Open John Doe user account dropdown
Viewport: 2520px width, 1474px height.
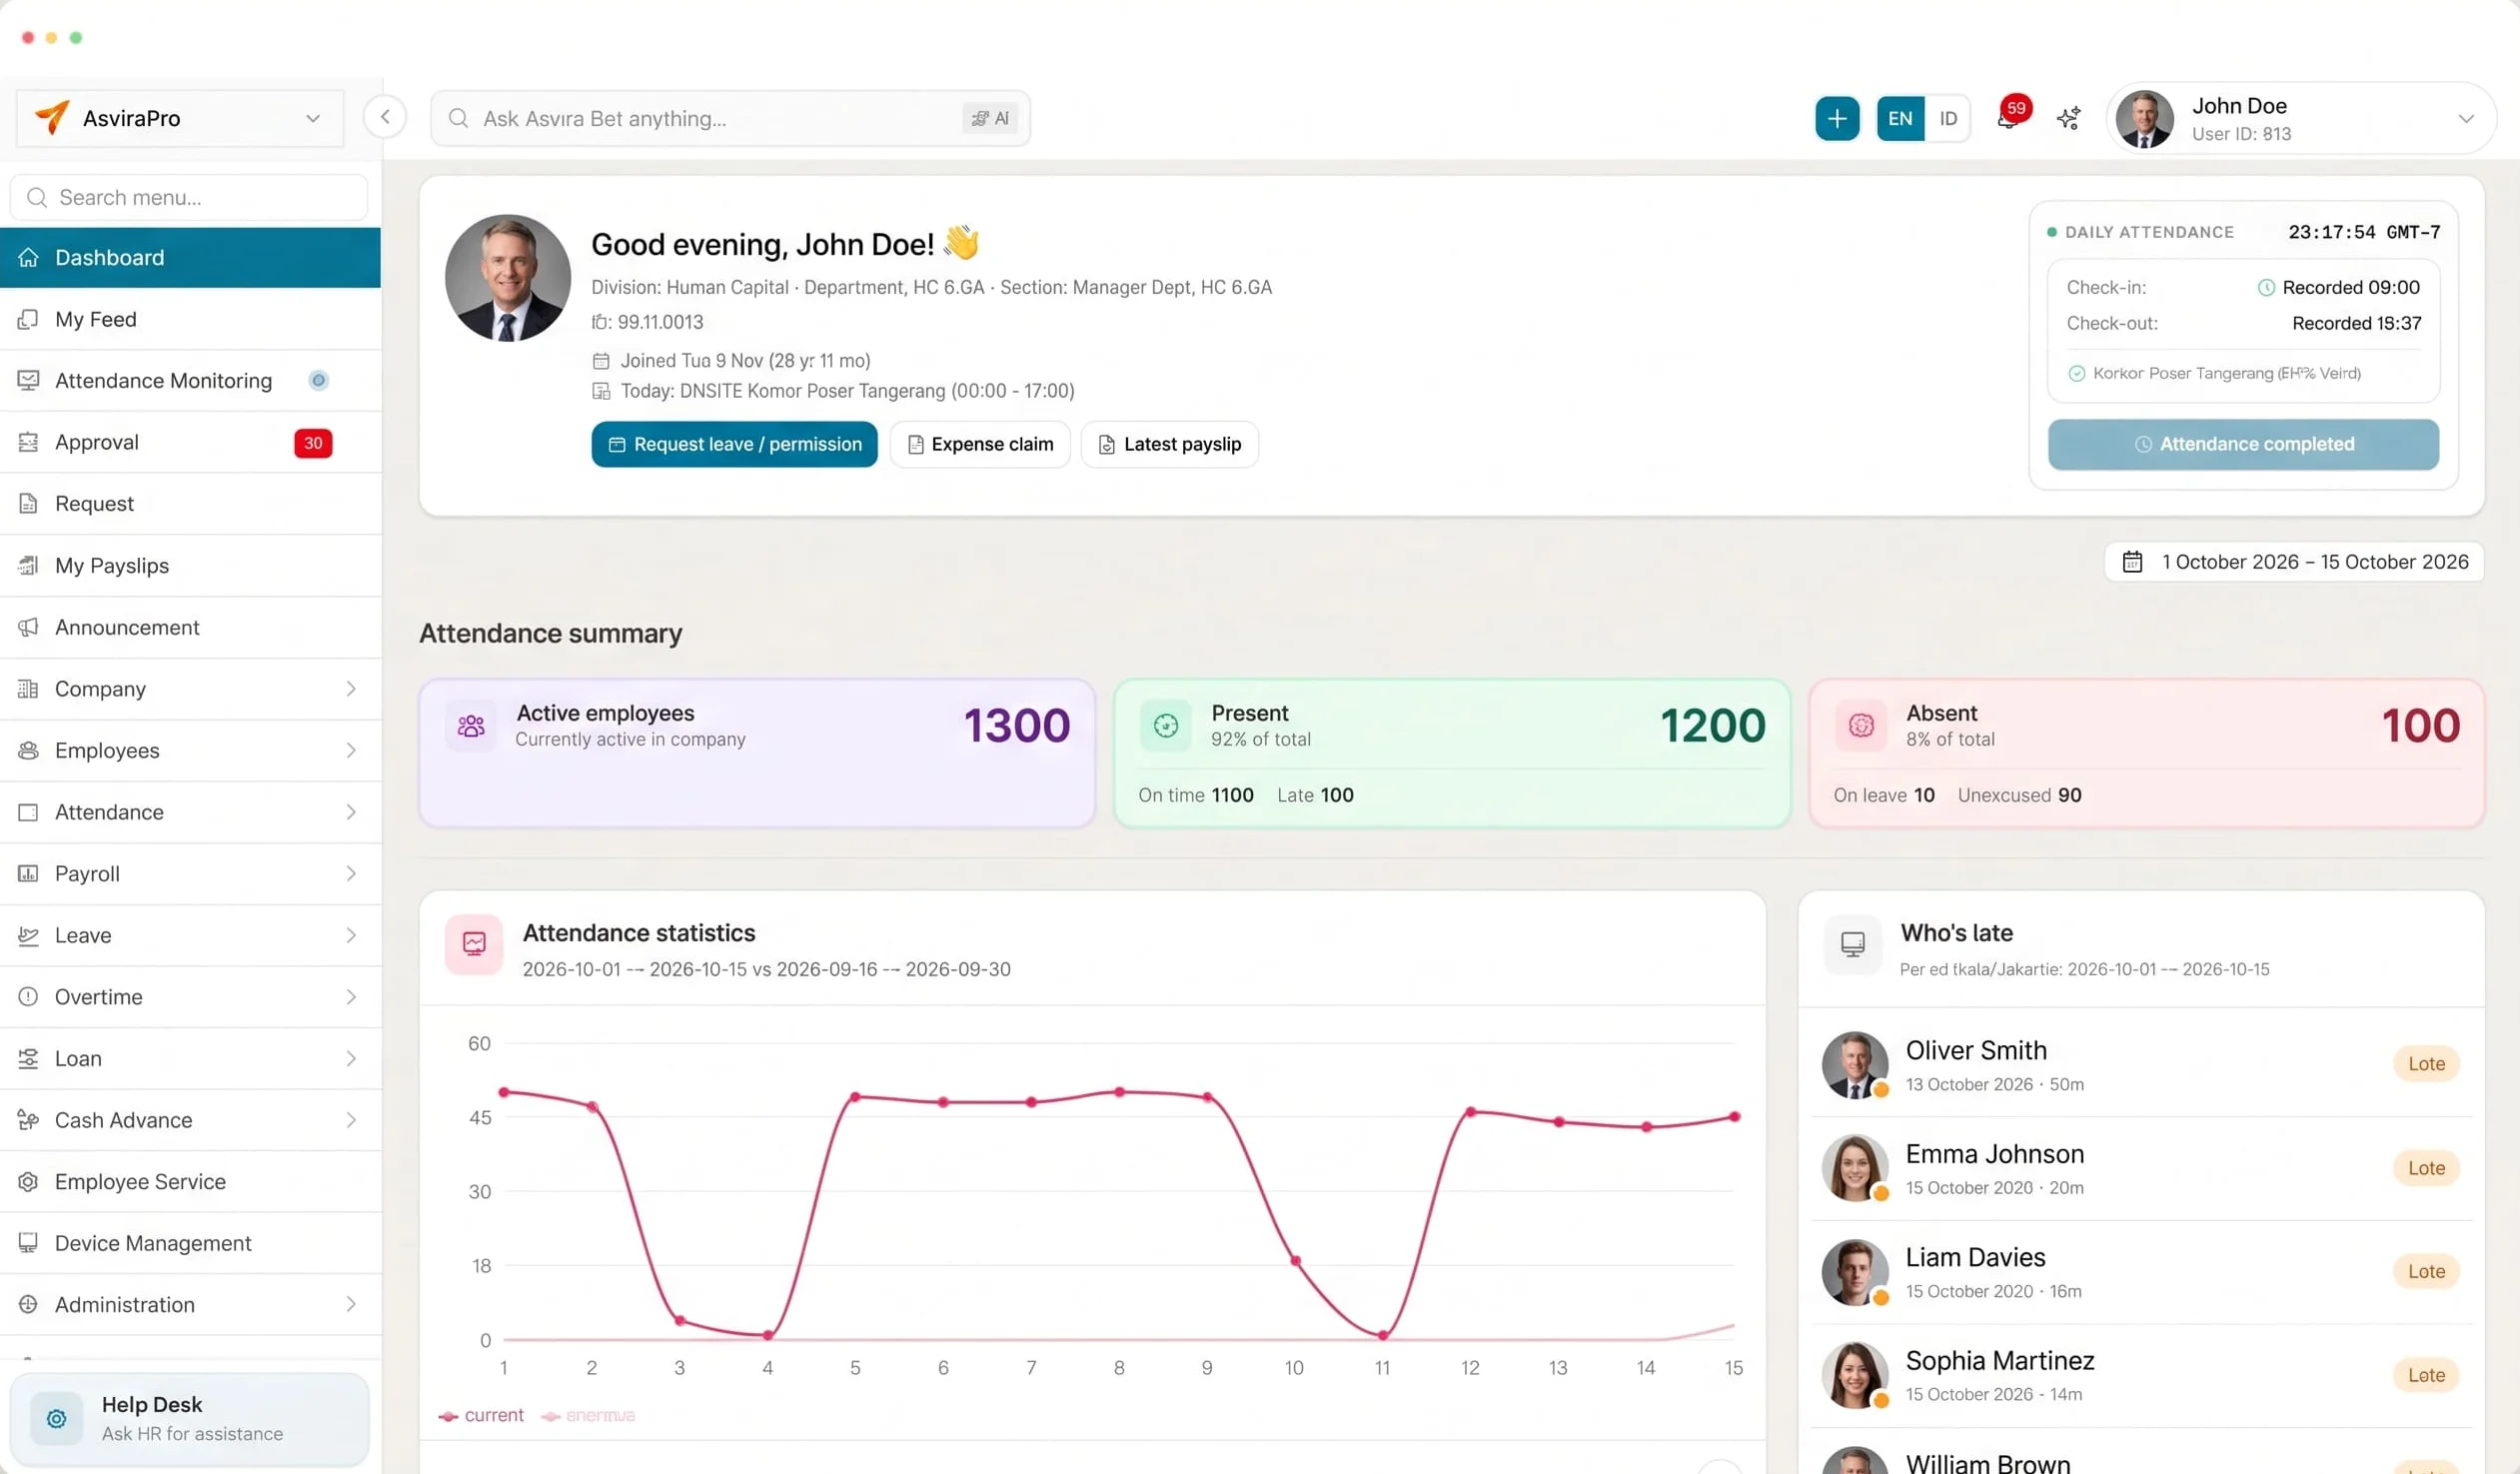tap(2300, 118)
